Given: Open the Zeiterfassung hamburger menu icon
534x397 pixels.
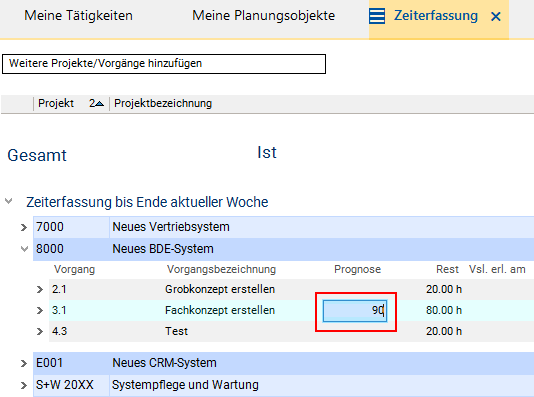Looking at the screenshot, I should click(377, 16).
